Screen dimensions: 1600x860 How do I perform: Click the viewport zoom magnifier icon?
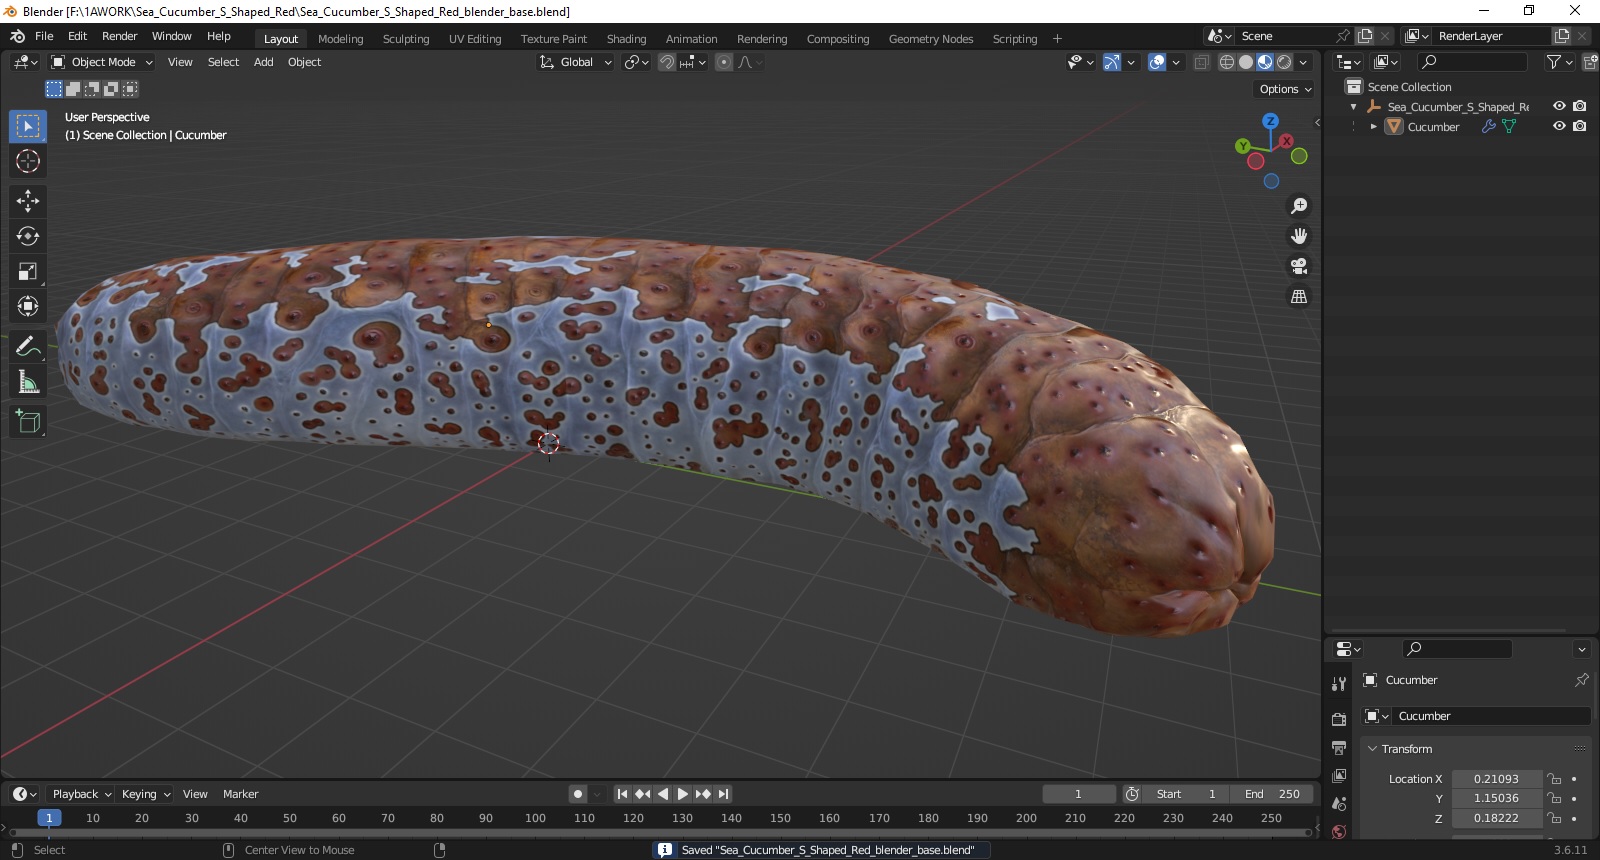(x=1299, y=206)
